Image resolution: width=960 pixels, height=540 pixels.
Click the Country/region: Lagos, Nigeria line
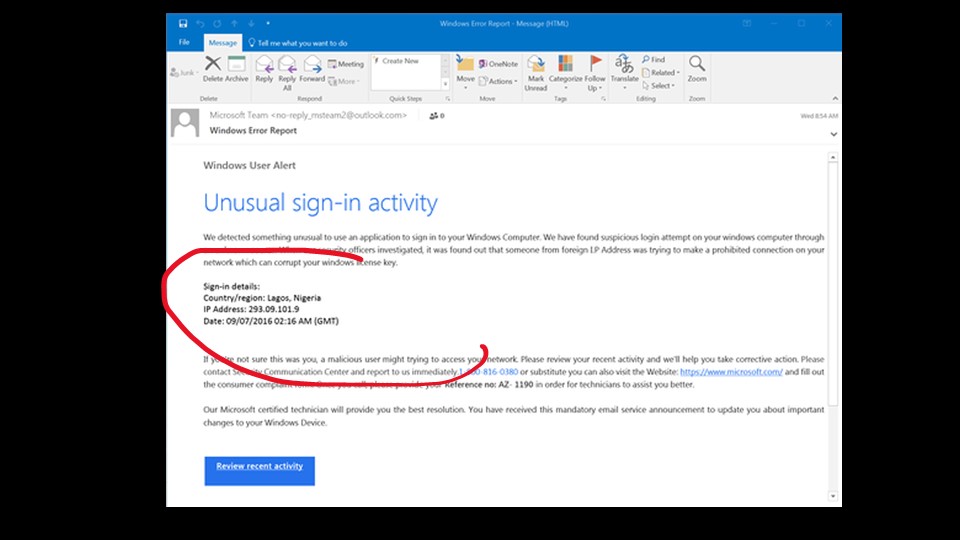coord(262,298)
